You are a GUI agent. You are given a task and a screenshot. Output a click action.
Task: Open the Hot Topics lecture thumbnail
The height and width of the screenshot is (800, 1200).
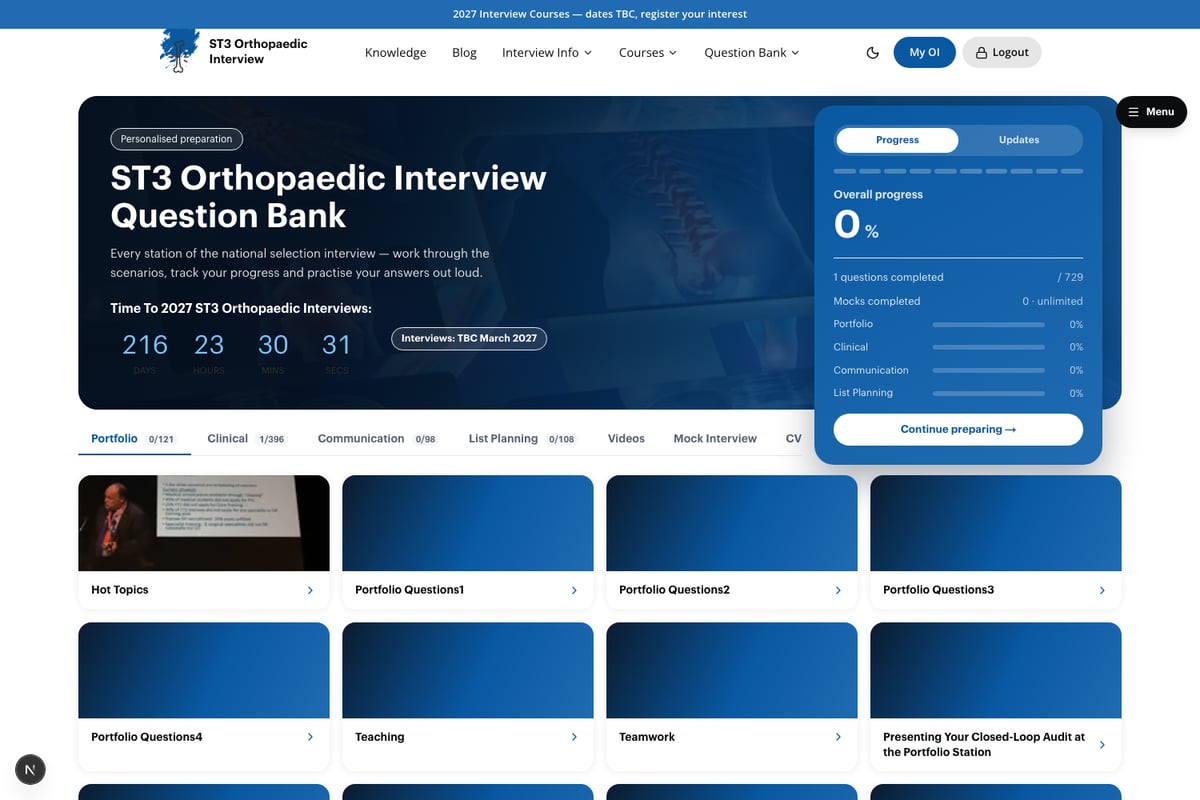tap(204, 523)
